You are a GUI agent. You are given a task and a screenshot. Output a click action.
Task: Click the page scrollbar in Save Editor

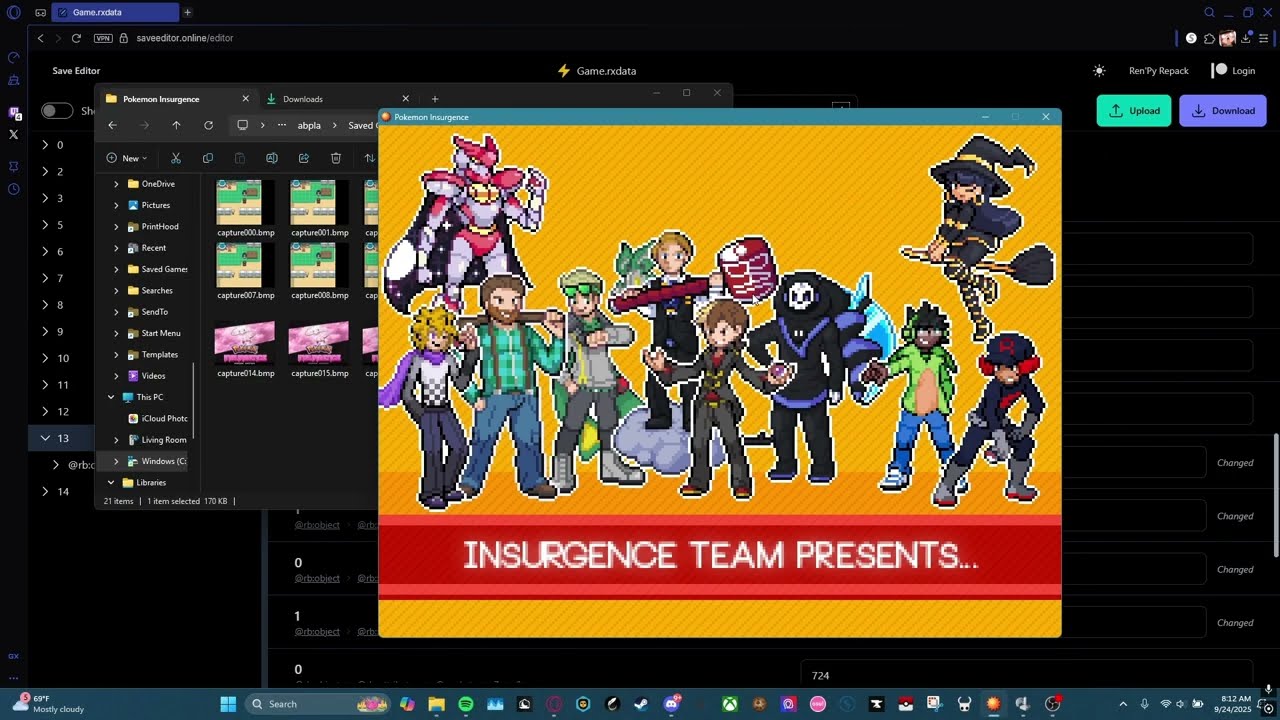coord(1276,495)
